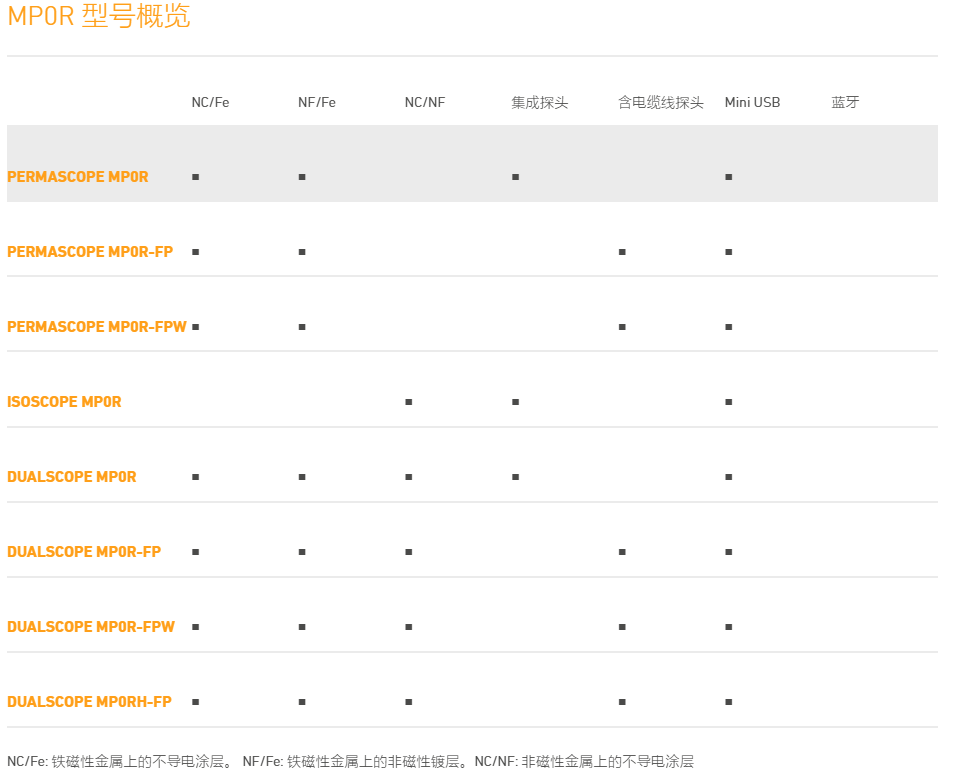
Task: Select the 集成探头 square for PERMASCOPE MP0R
Action: tap(514, 177)
